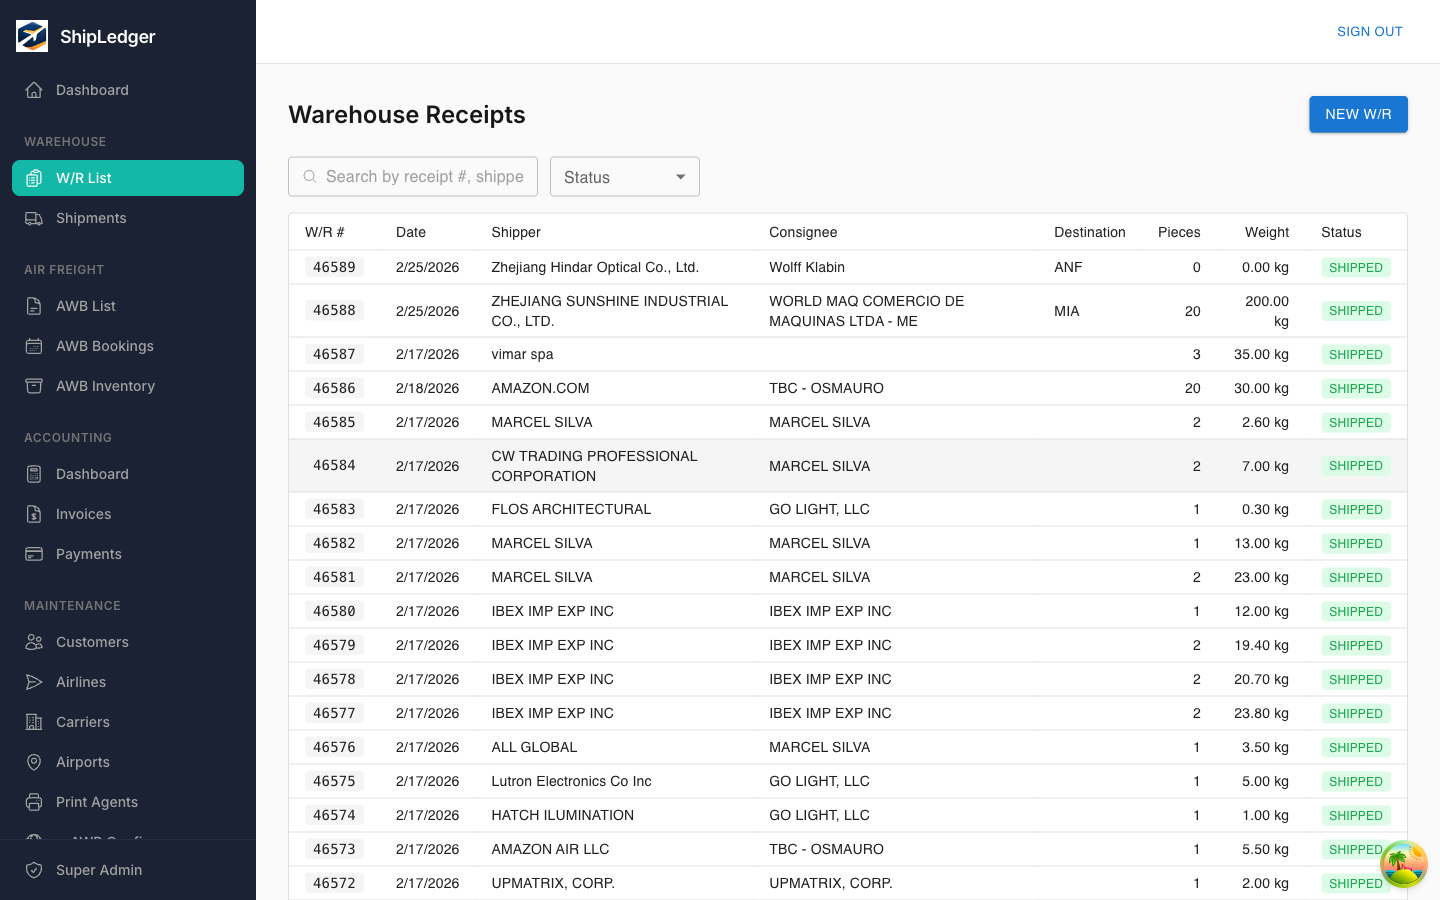Click the Super Admin shield icon
1440x900 pixels.
(34, 870)
